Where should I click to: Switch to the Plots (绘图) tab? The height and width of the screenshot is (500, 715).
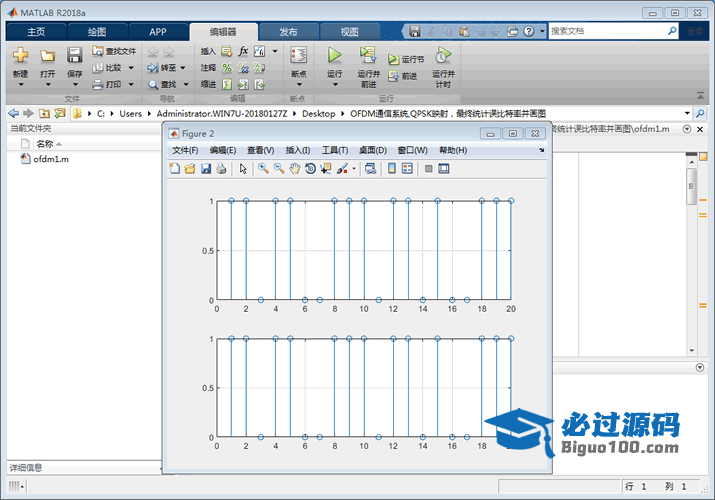point(97,32)
